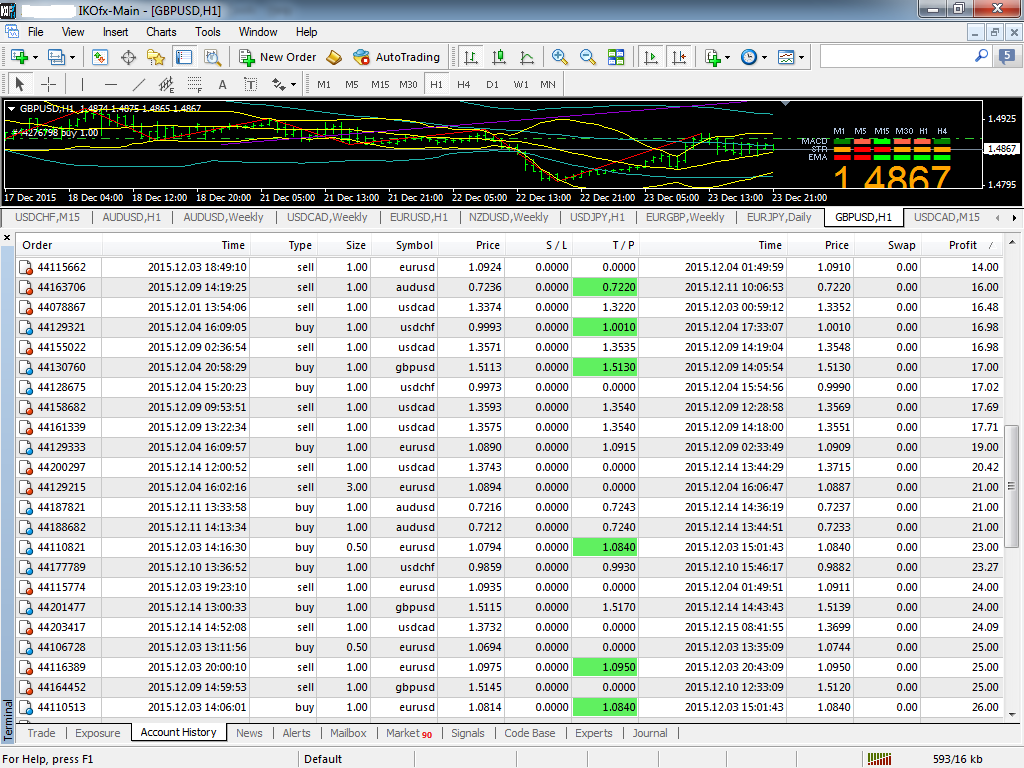Show previous chart tabs arrow
1024x768 pixels.
point(997,217)
